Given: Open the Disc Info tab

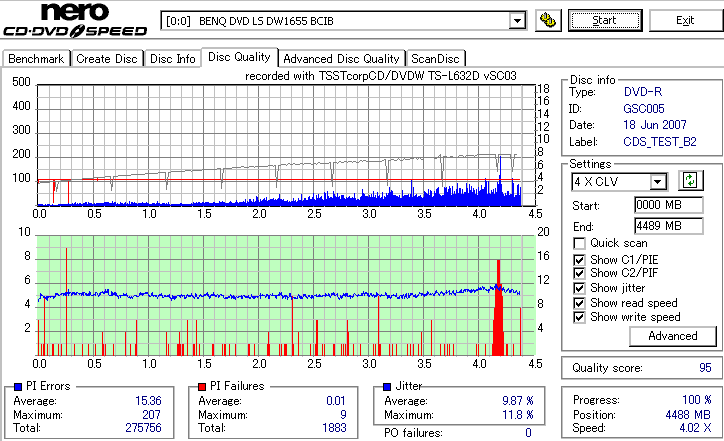Looking at the screenshot, I should (x=173, y=59).
